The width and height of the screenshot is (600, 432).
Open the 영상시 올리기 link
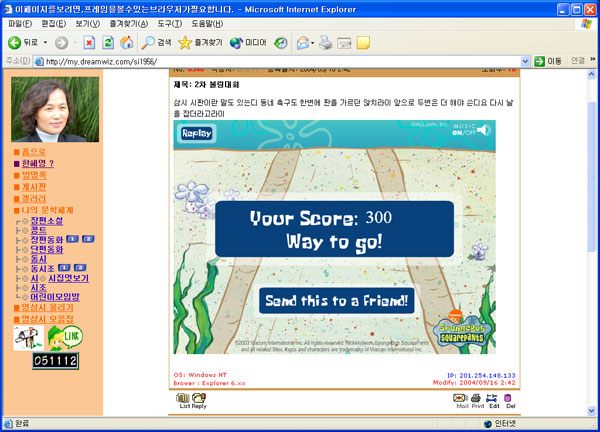tap(47, 308)
